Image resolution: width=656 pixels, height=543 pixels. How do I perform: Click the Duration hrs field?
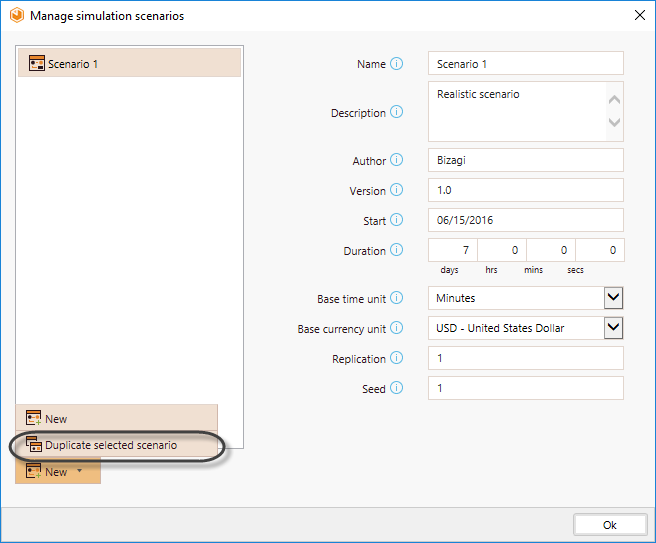(502, 250)
